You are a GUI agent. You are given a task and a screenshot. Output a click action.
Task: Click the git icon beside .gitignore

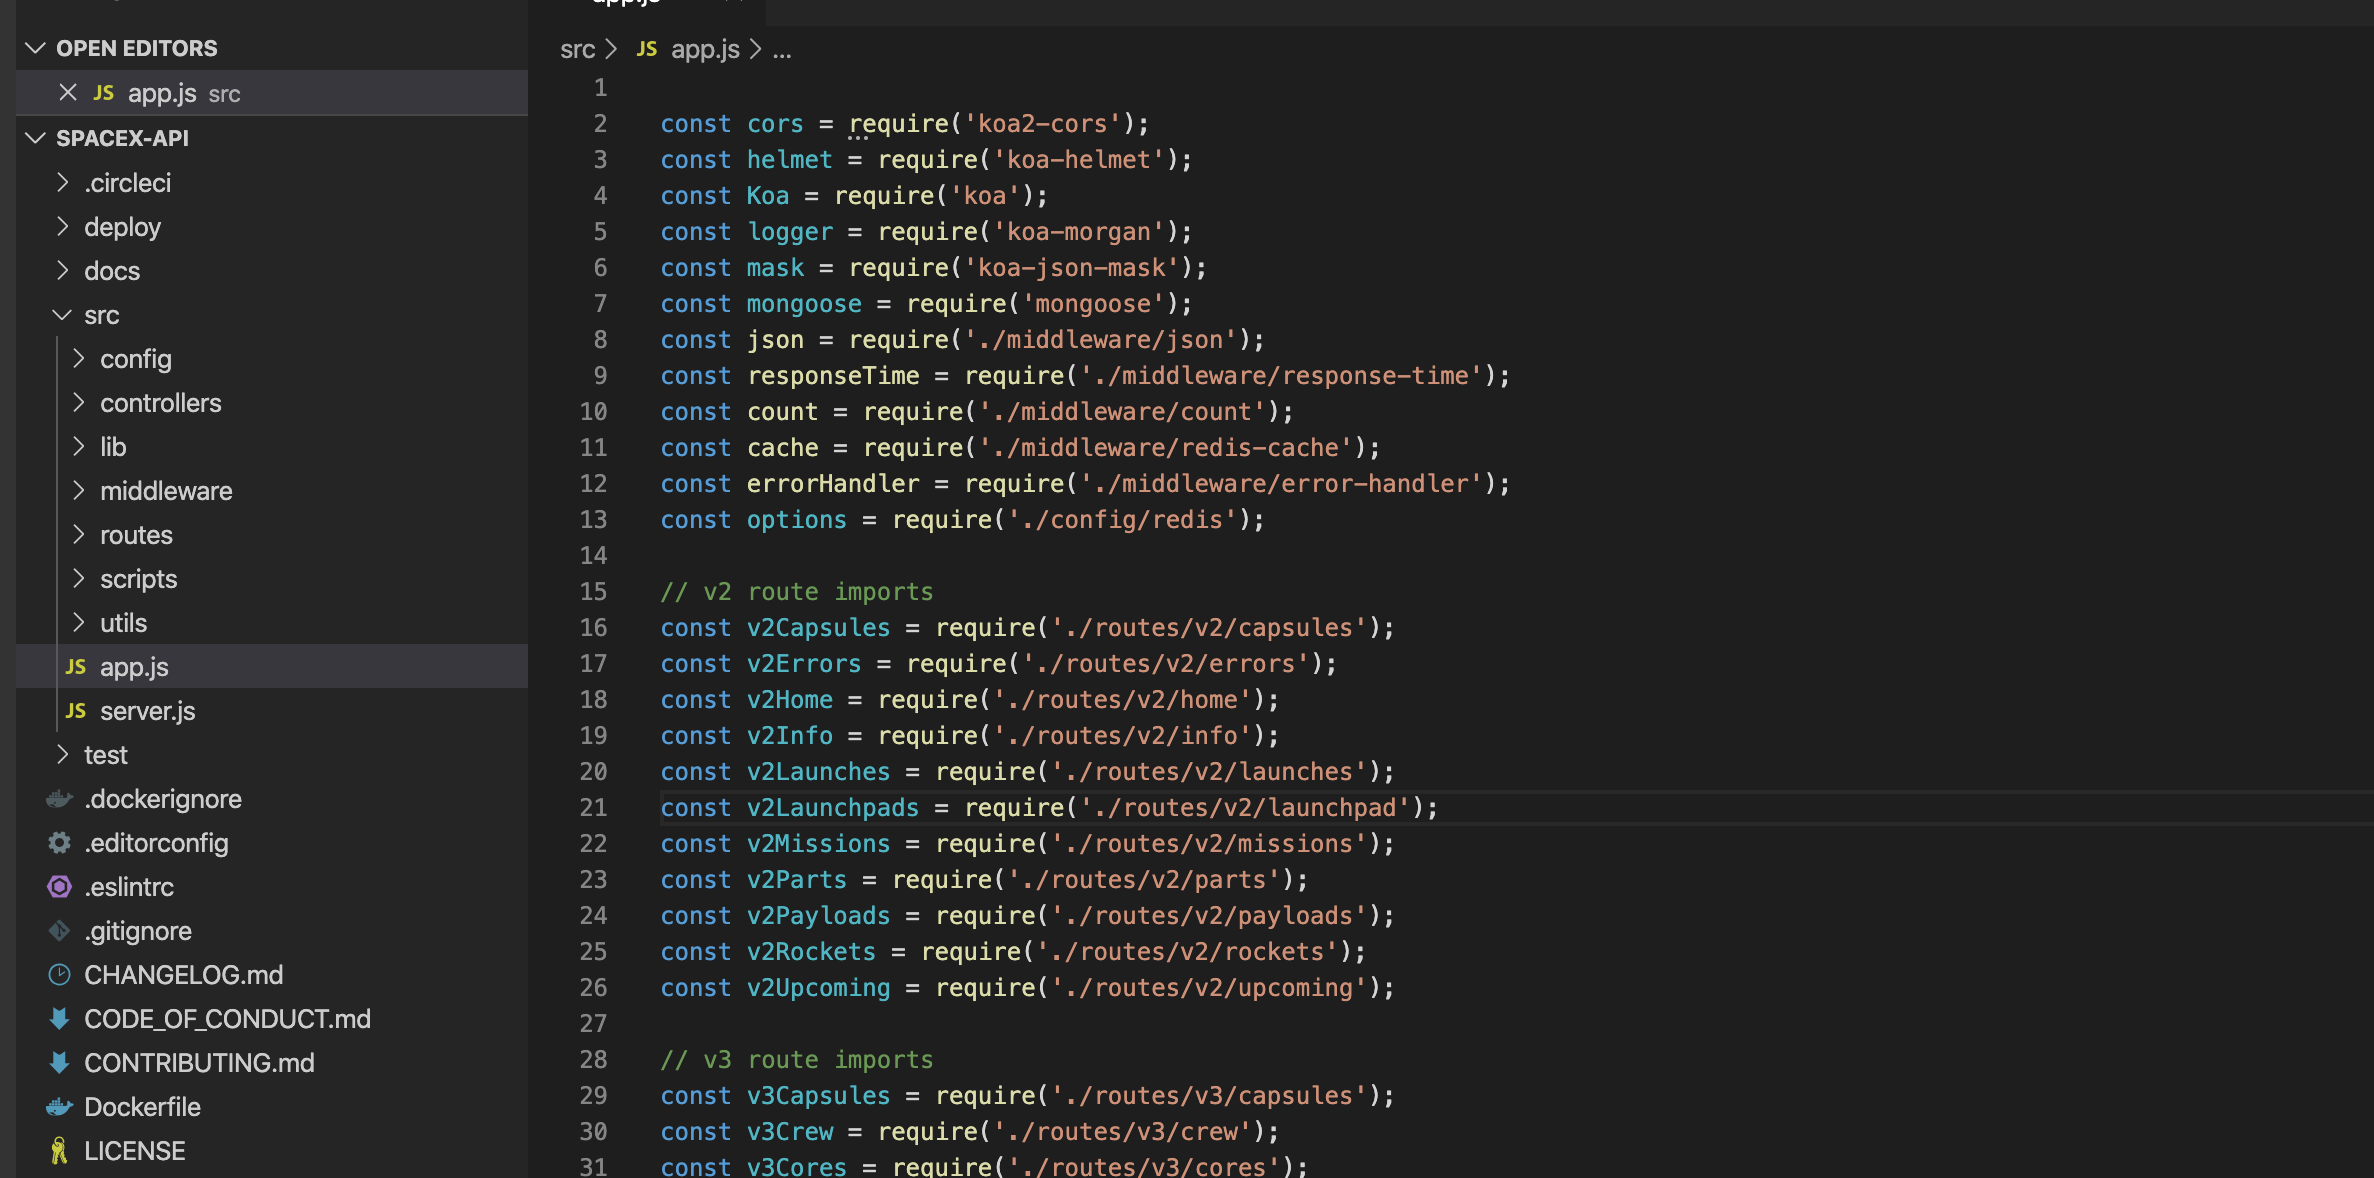pos(60,931)
